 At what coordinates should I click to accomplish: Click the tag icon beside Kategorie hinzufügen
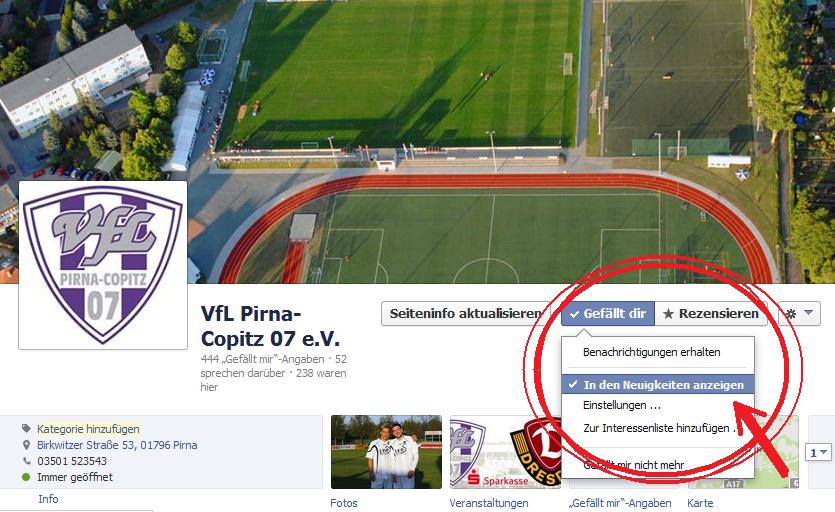click(26, 428)
